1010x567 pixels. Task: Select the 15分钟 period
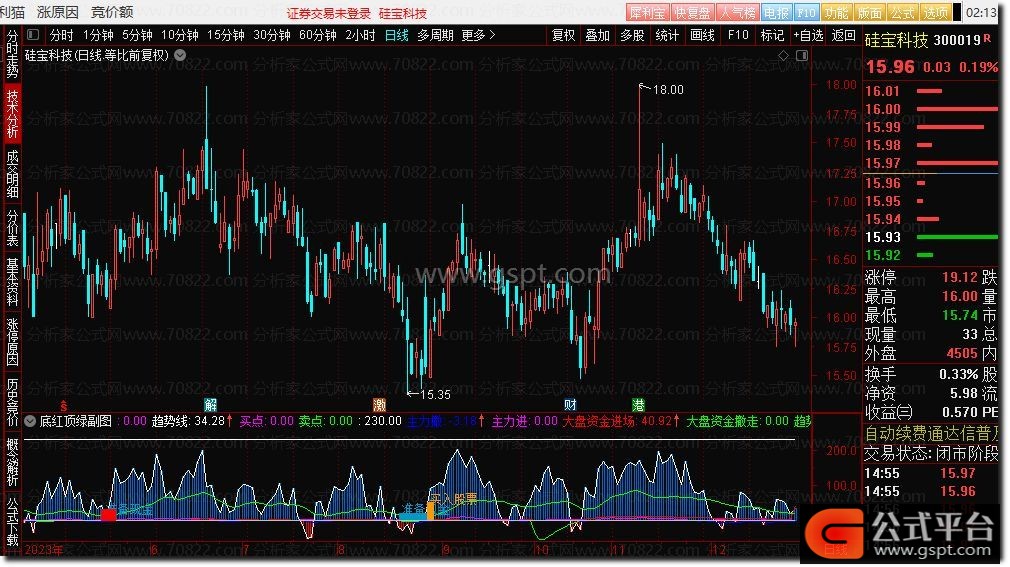pos(225,35)
